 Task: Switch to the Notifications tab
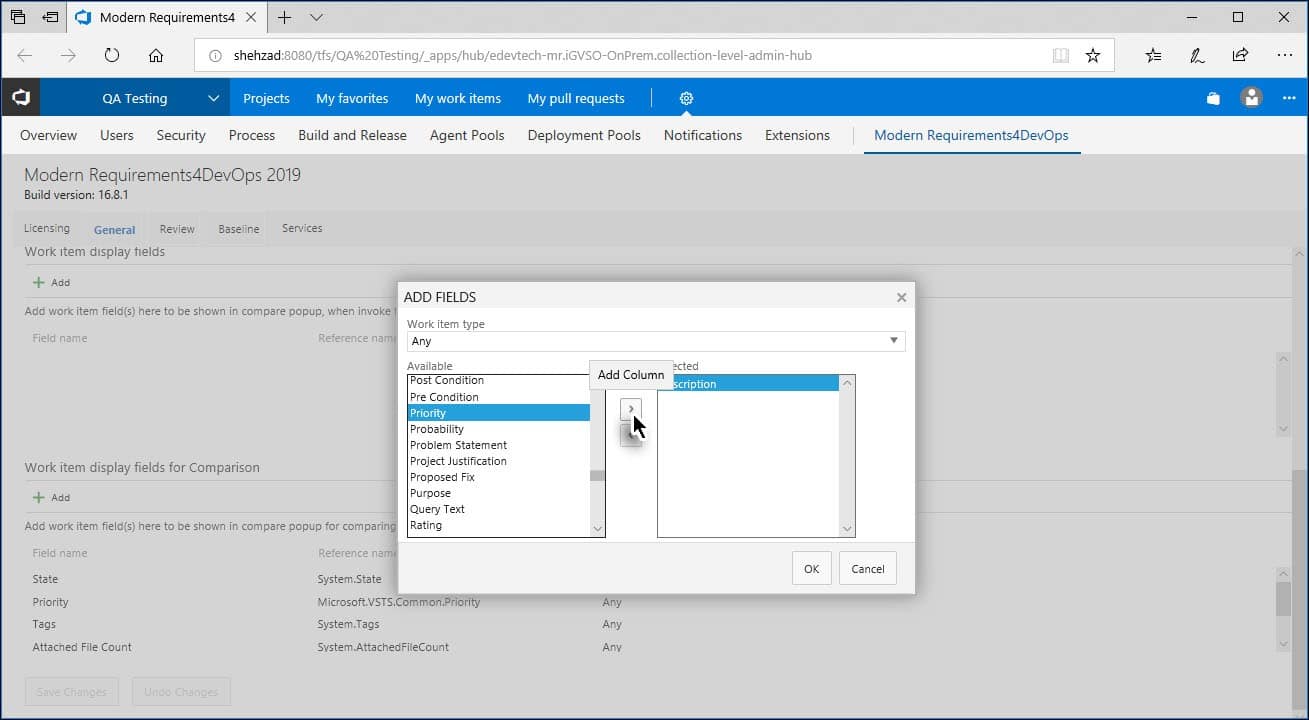pyautogui.click(x=703, y=135)
